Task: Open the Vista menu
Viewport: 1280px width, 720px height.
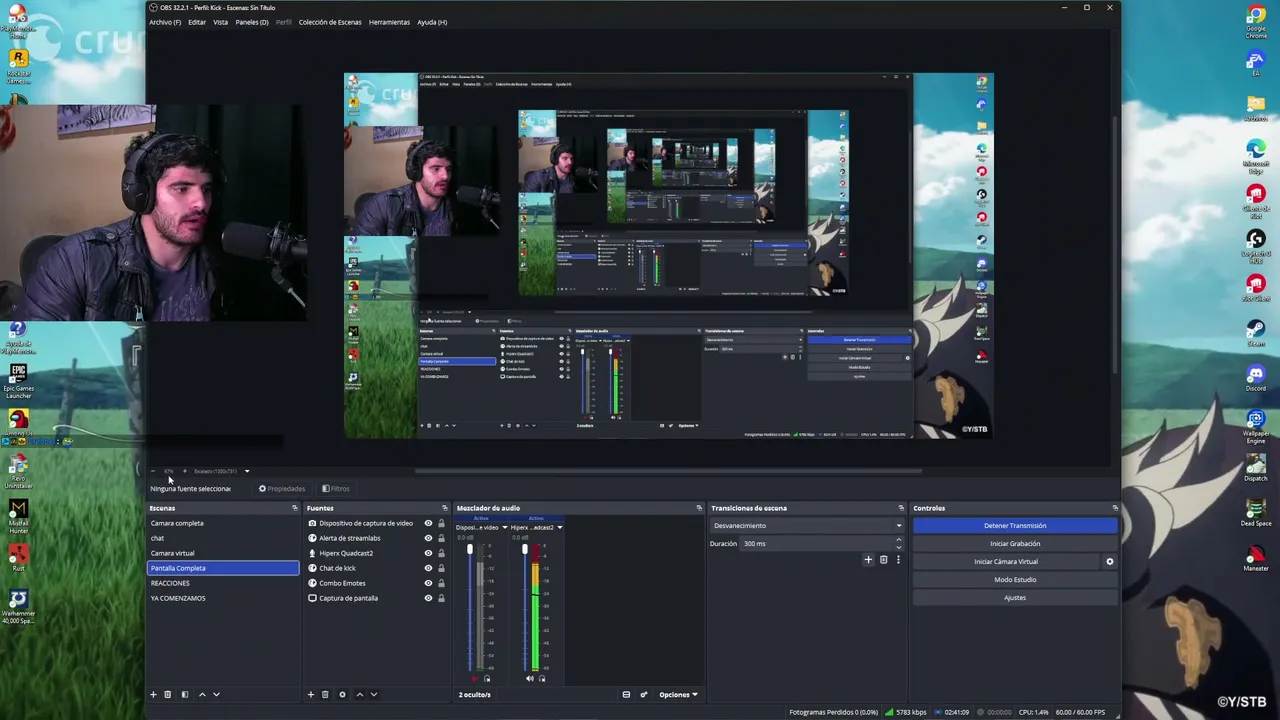Action: 220,22
